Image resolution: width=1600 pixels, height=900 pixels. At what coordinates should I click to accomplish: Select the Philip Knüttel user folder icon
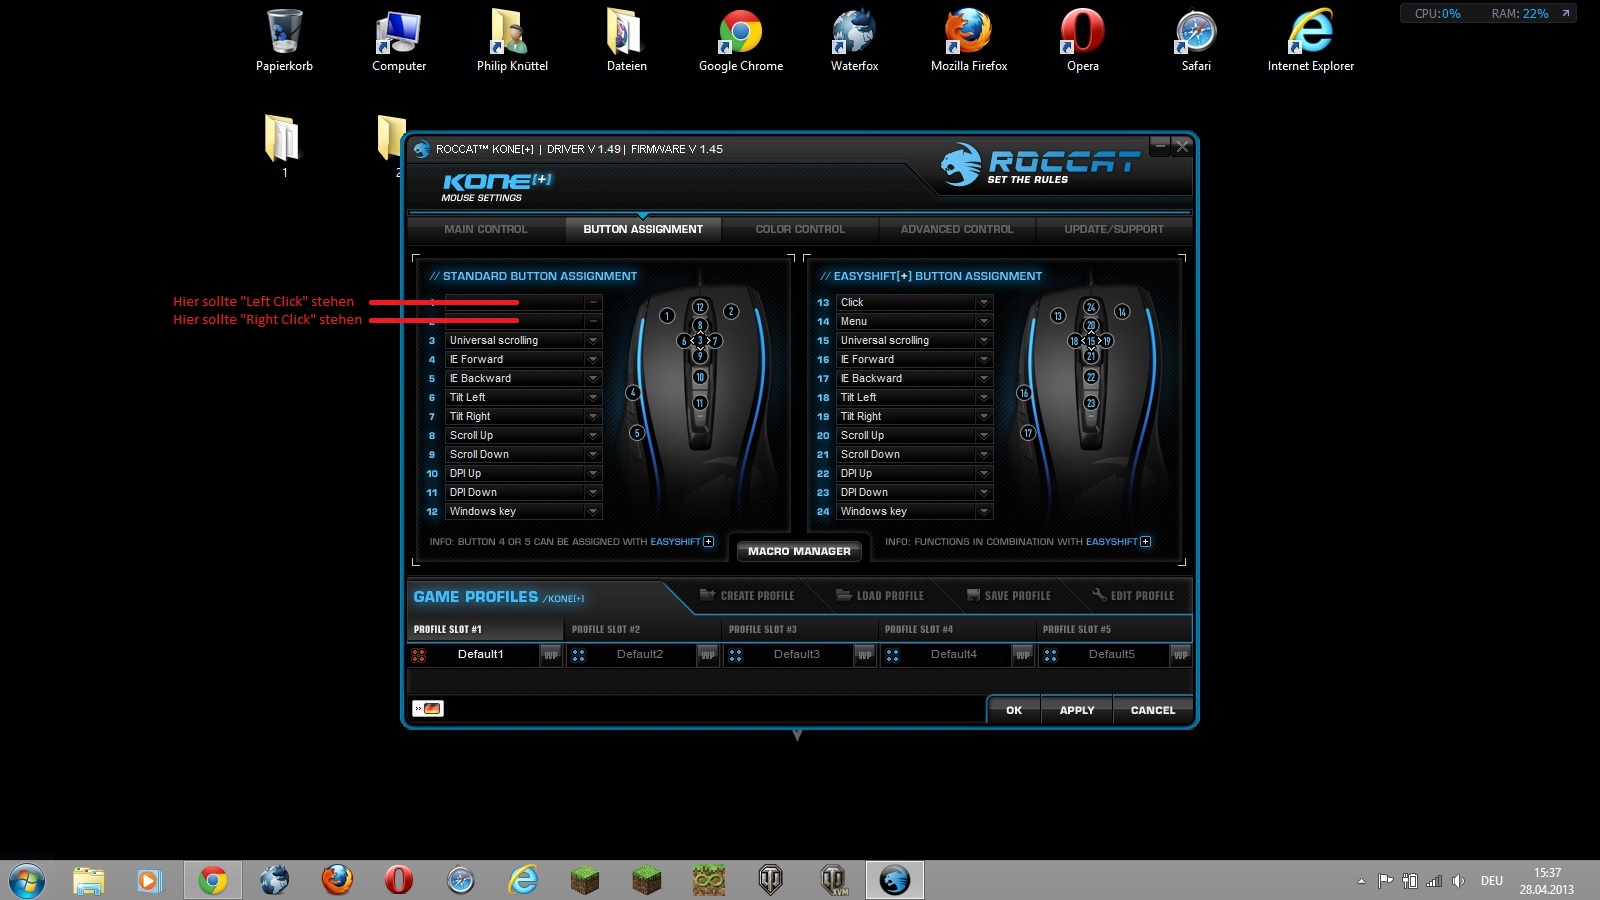(512, 40)
